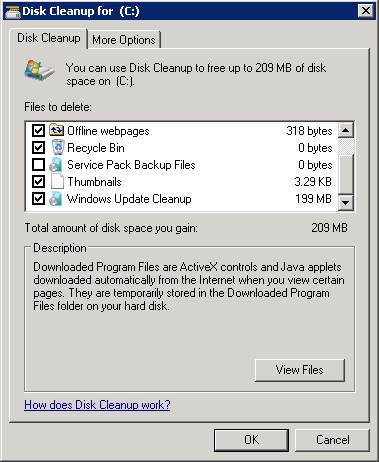The image size is (379, 462).
Task: Click the file list scroll up arrow
Action: [346, 130]
